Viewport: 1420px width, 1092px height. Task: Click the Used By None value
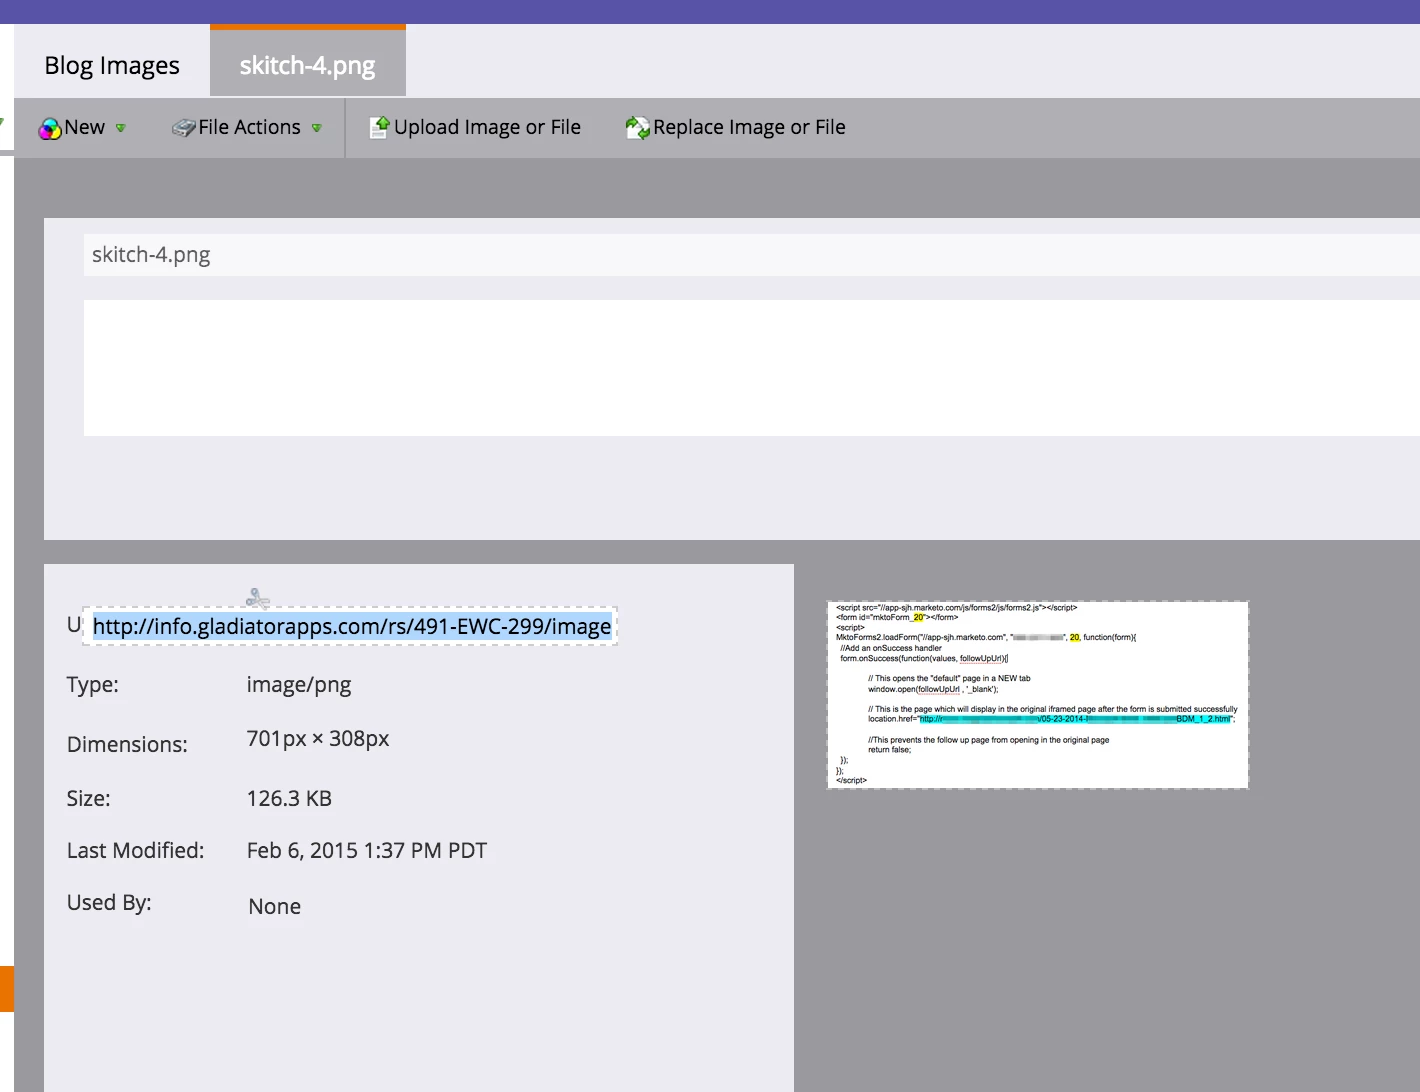(x=275, y=906)
